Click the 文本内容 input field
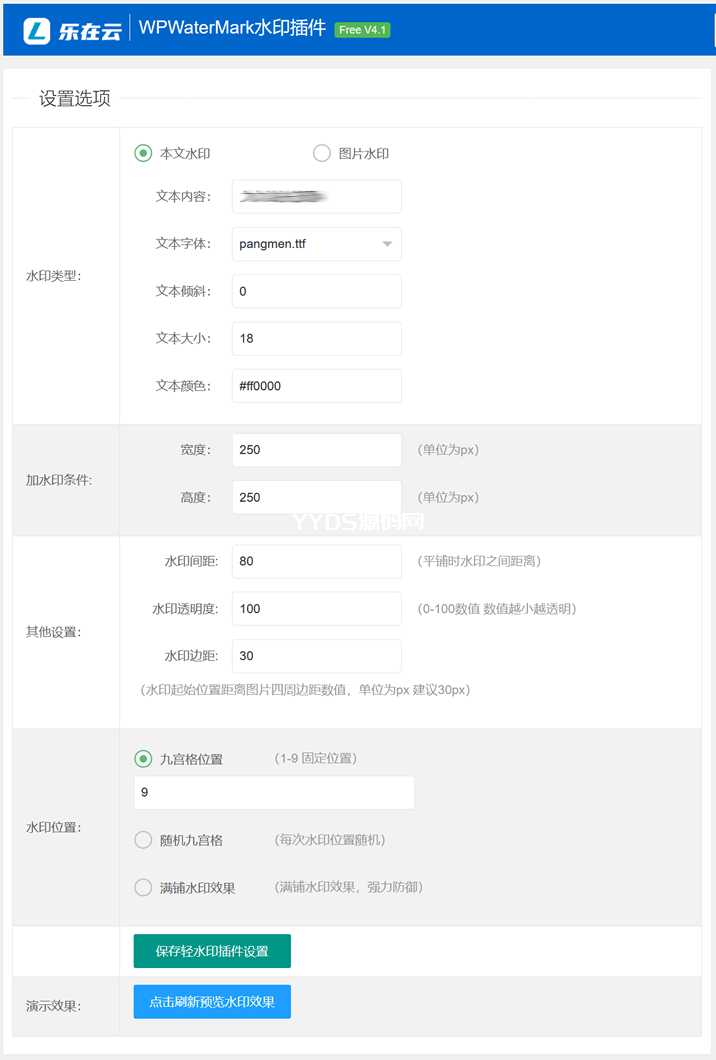 (x=316, y=197)
